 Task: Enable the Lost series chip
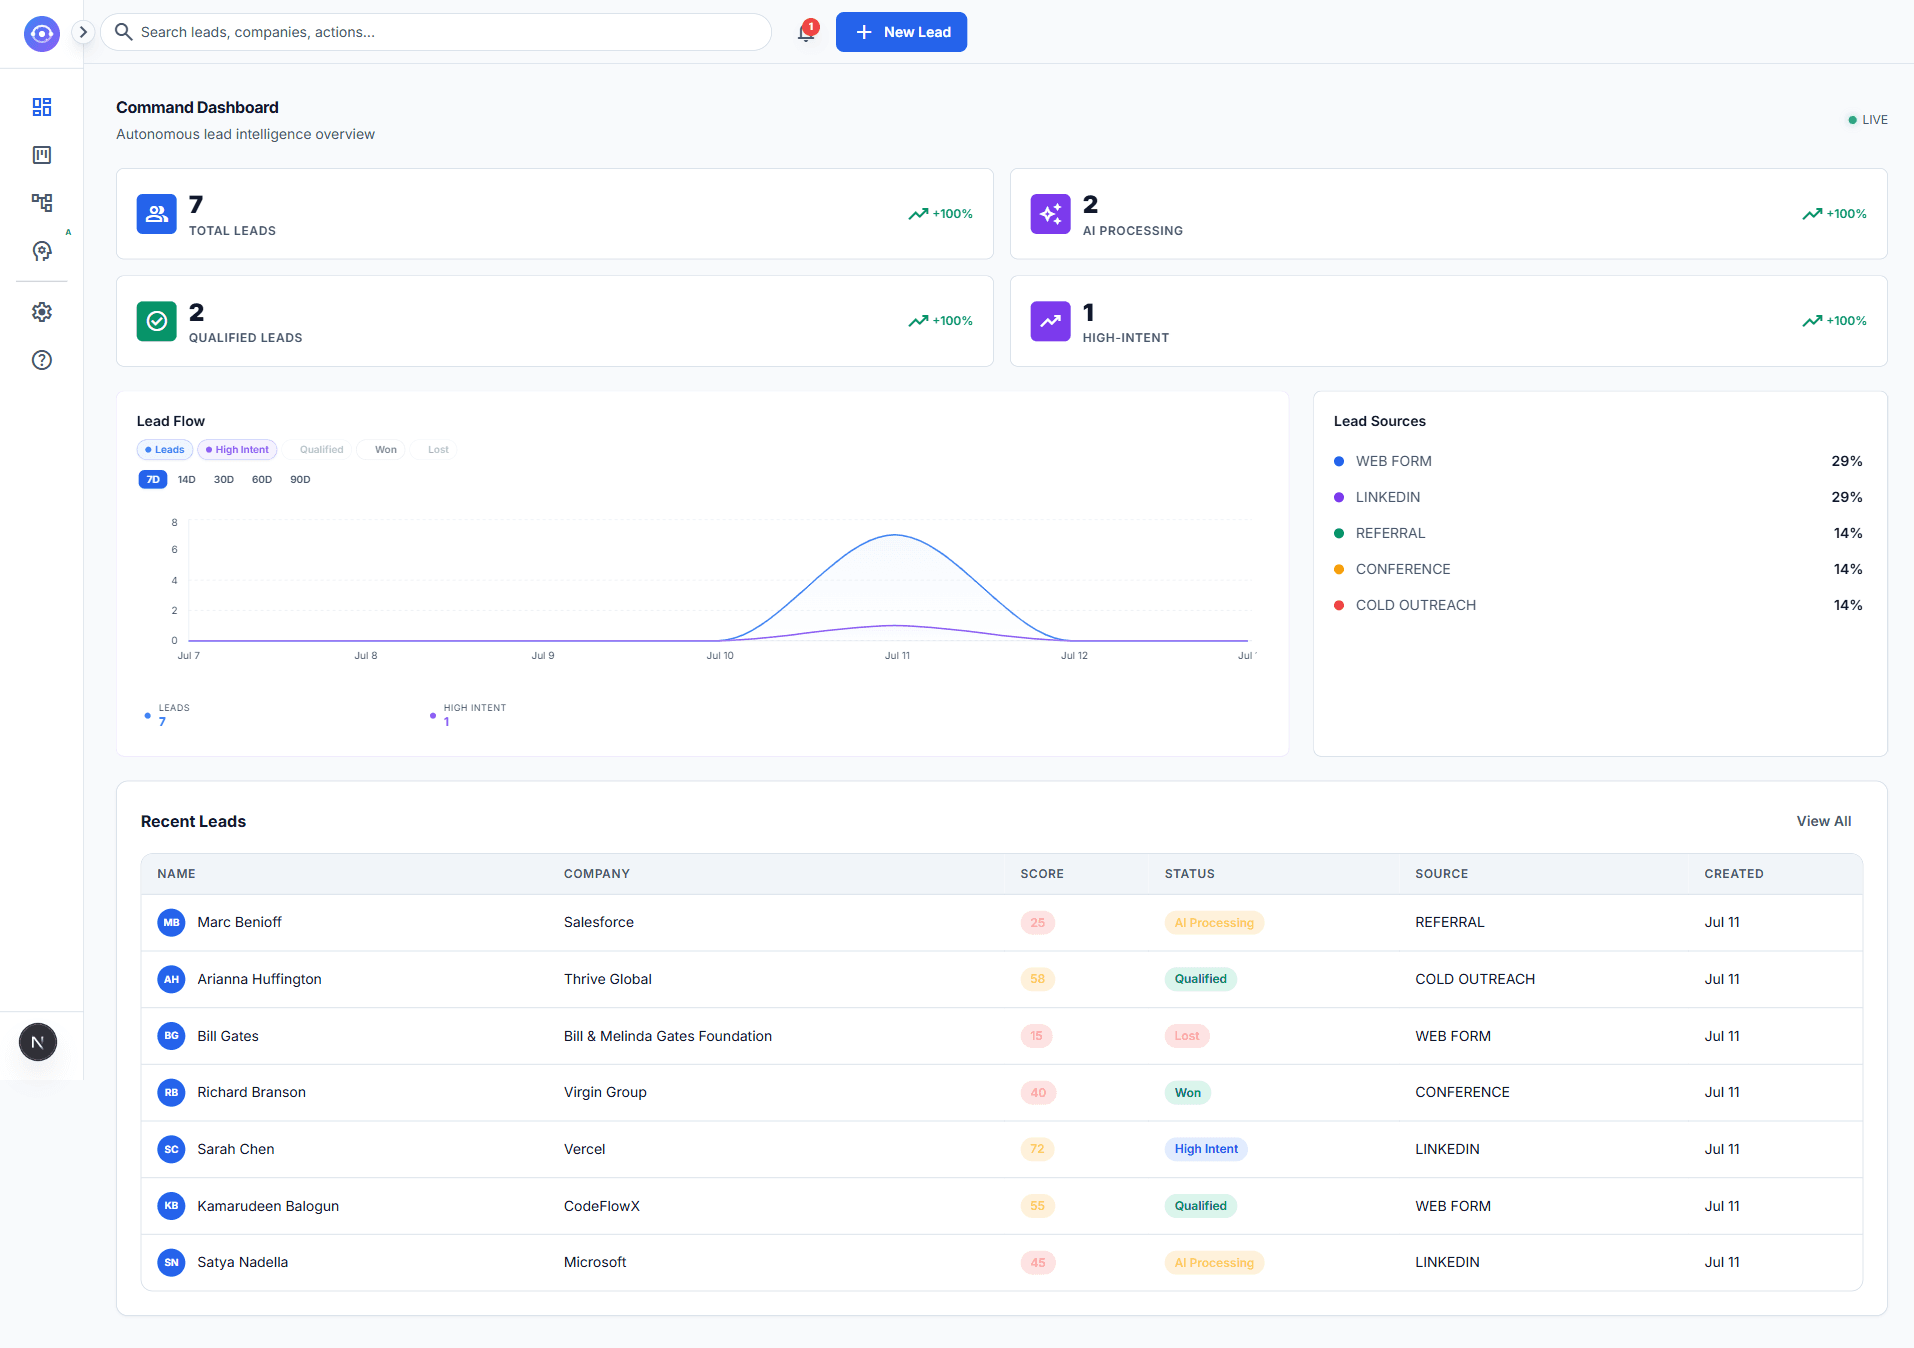tap(433, 450)
